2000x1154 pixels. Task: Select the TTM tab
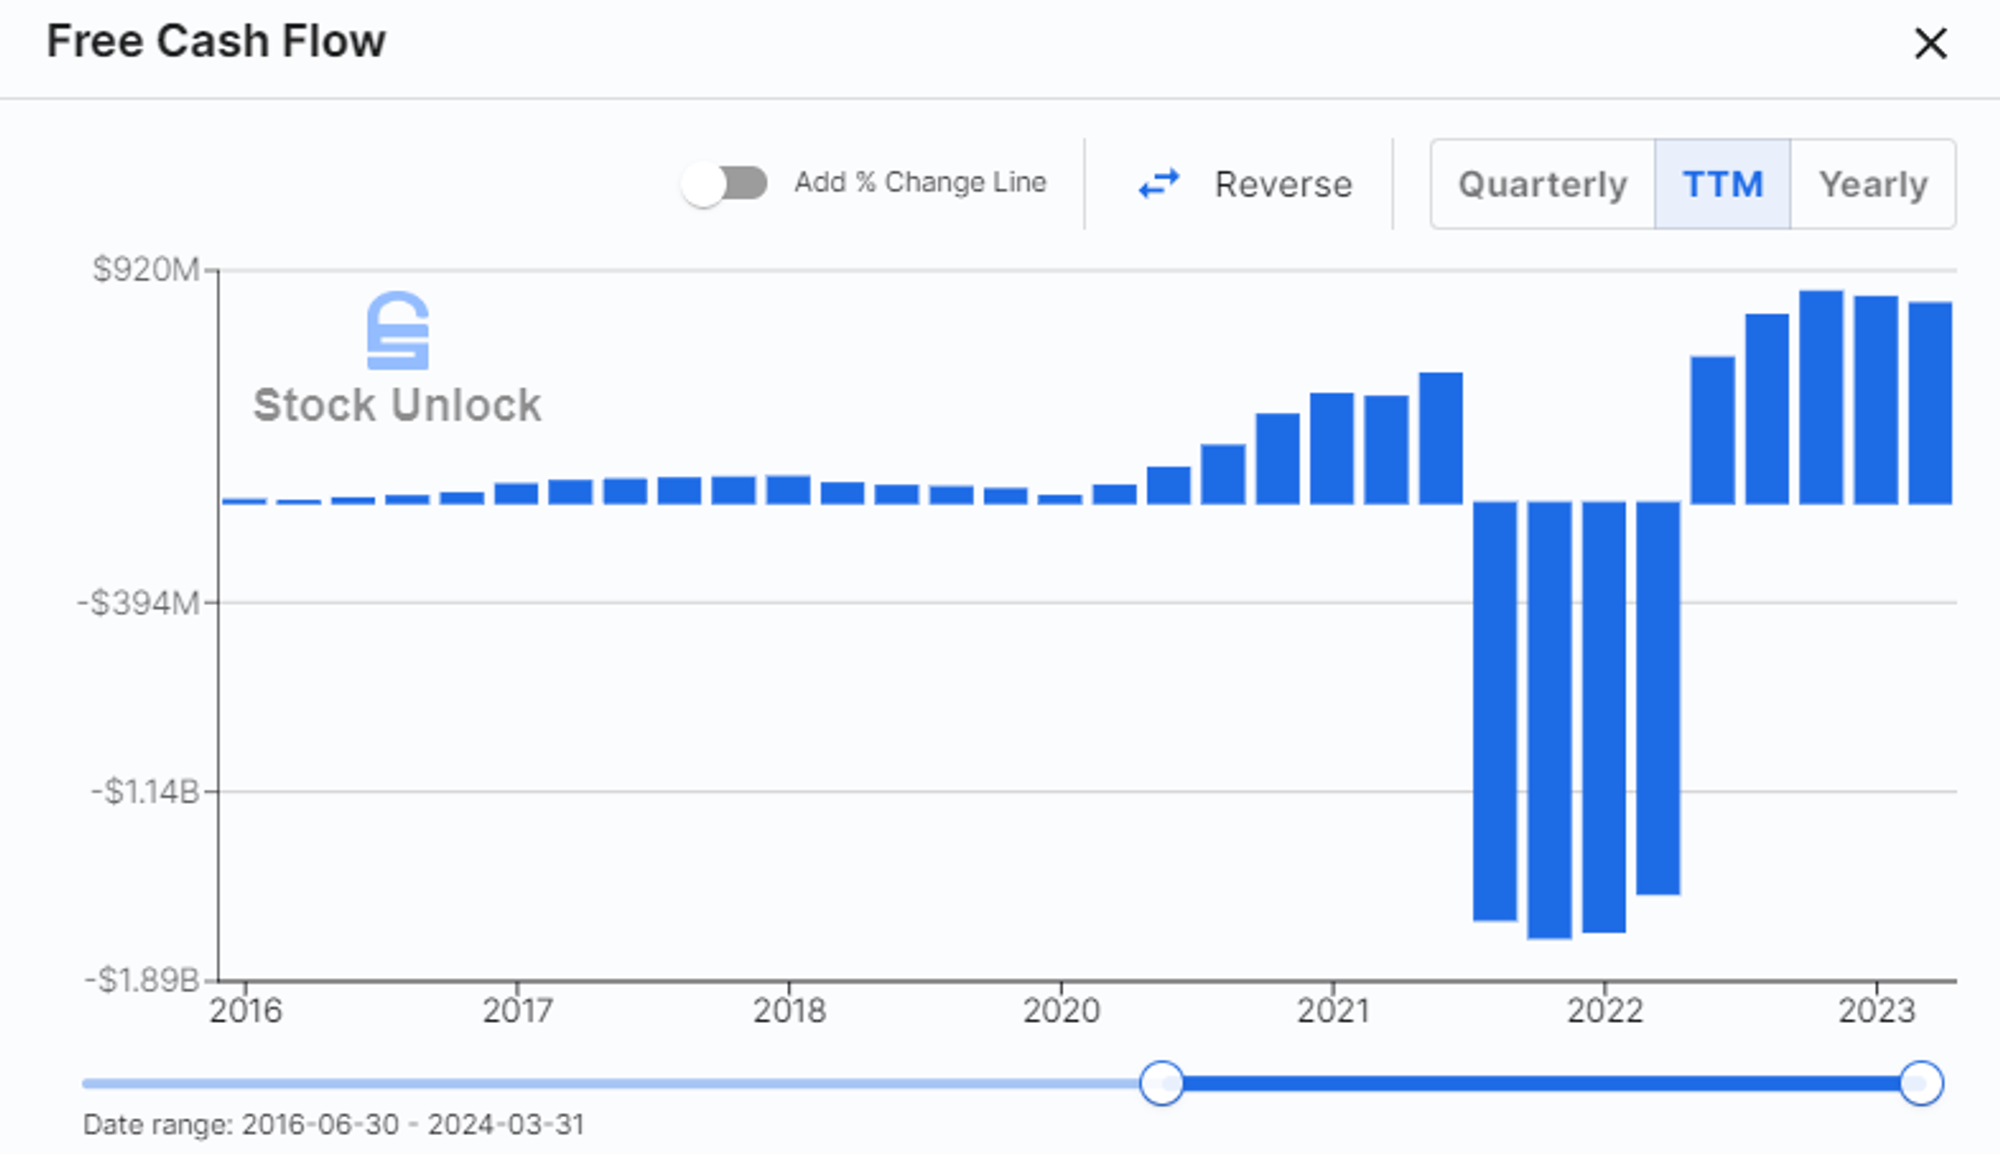coord(1722,184)
